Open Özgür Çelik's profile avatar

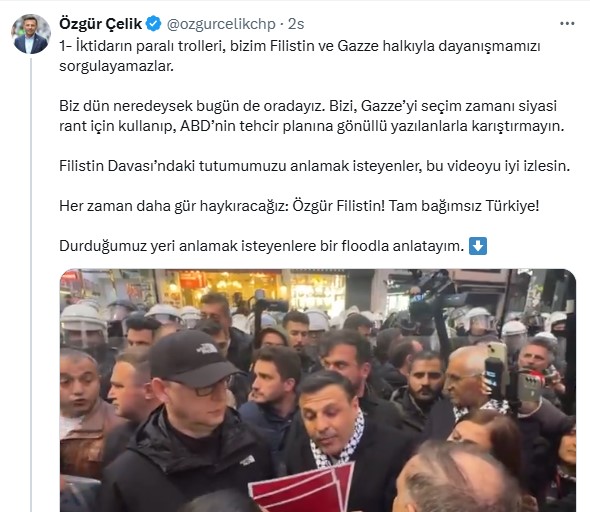(31, 34)
